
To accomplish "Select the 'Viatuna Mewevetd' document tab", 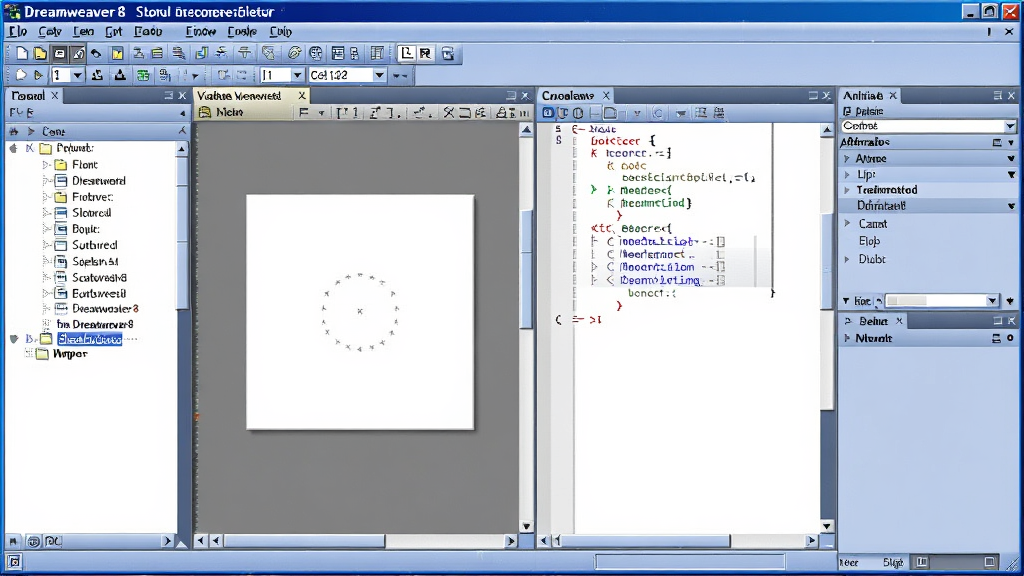I will pos(239,95).
